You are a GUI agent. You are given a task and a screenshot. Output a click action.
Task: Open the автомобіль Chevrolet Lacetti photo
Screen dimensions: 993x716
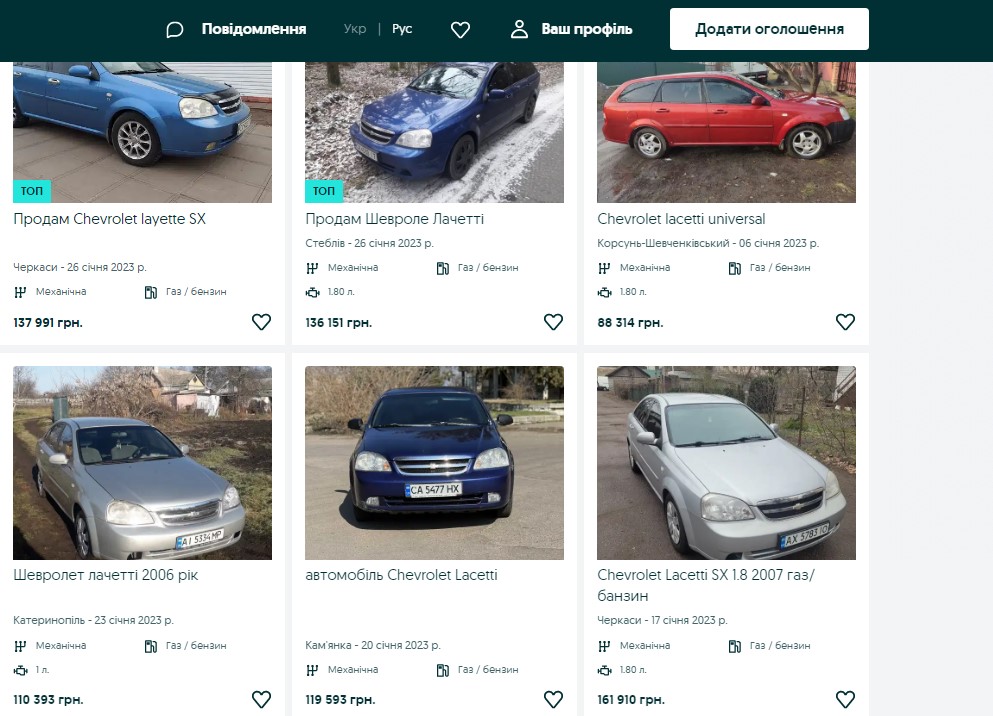[434, 463]
